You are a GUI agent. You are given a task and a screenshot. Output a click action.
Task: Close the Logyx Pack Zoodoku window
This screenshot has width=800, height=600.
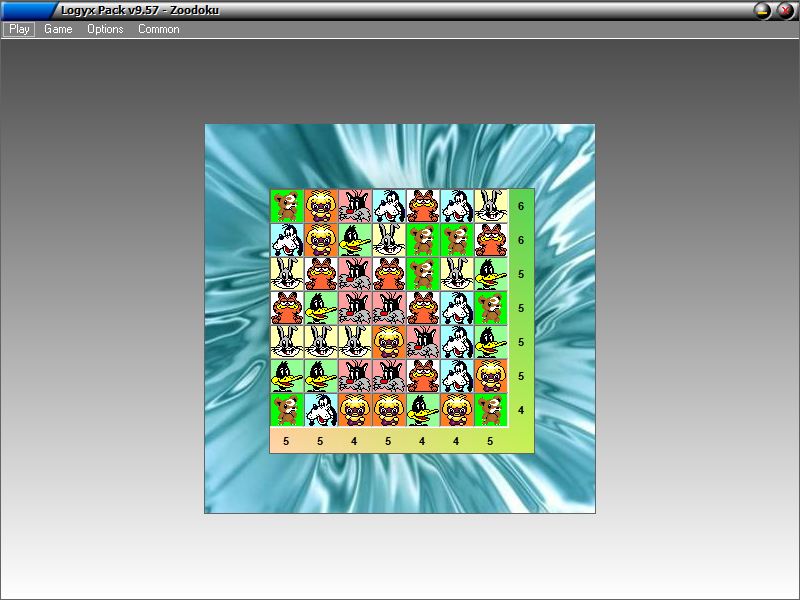(786, 11)
